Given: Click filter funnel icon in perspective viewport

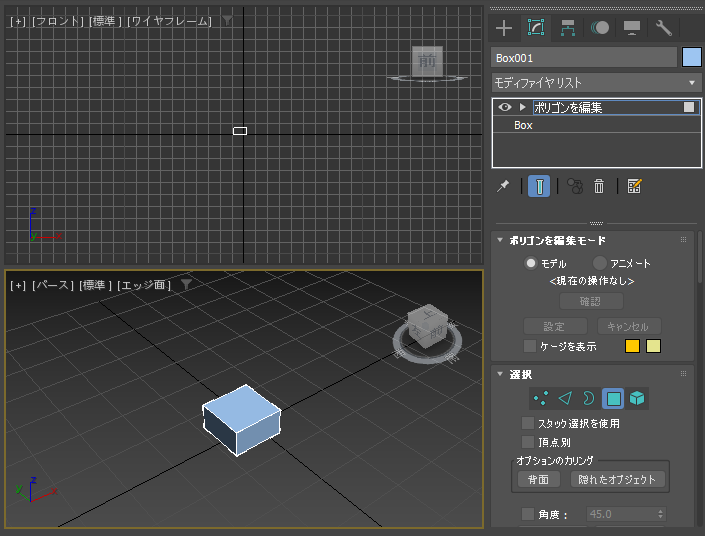Looking at the screenshot, I should 186,284.
